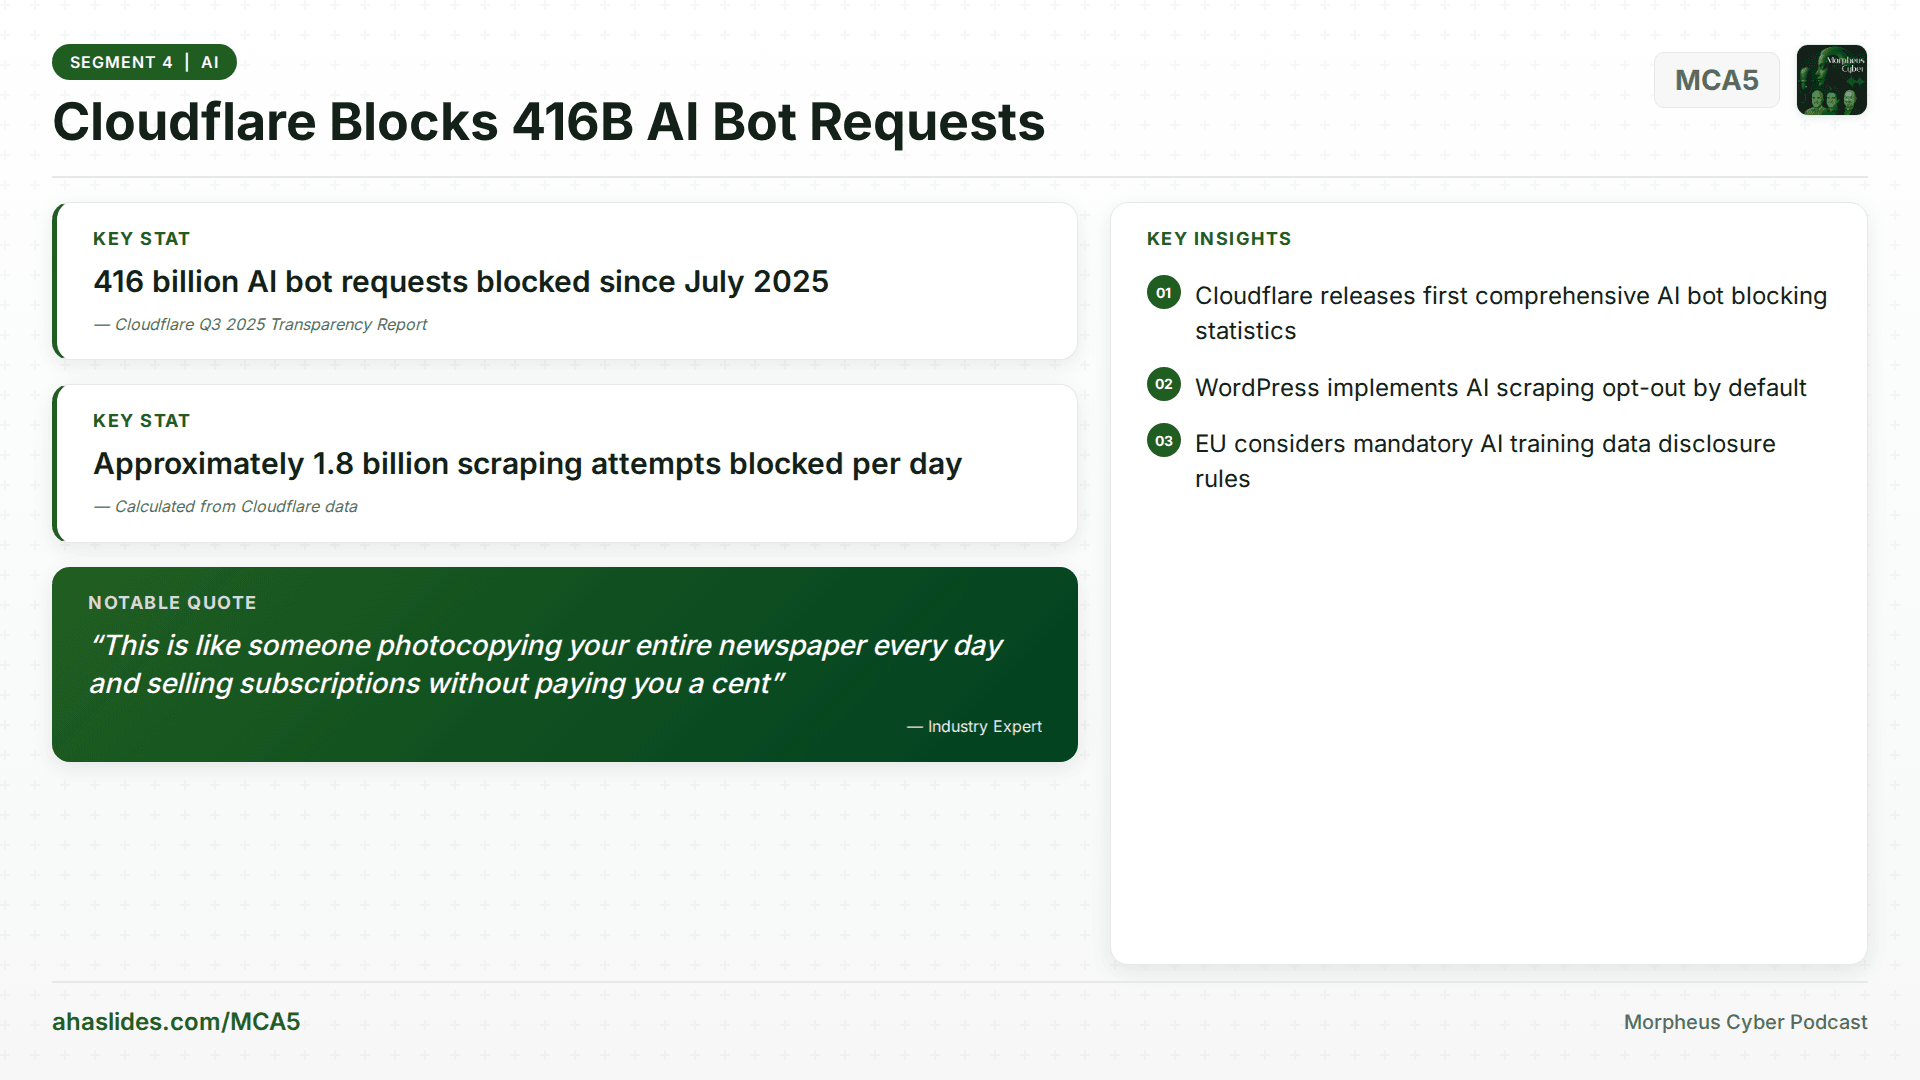The image size is (1920, 1080).
Task: Click the Segment 4 AI pill label
Action: coord(144,62)
